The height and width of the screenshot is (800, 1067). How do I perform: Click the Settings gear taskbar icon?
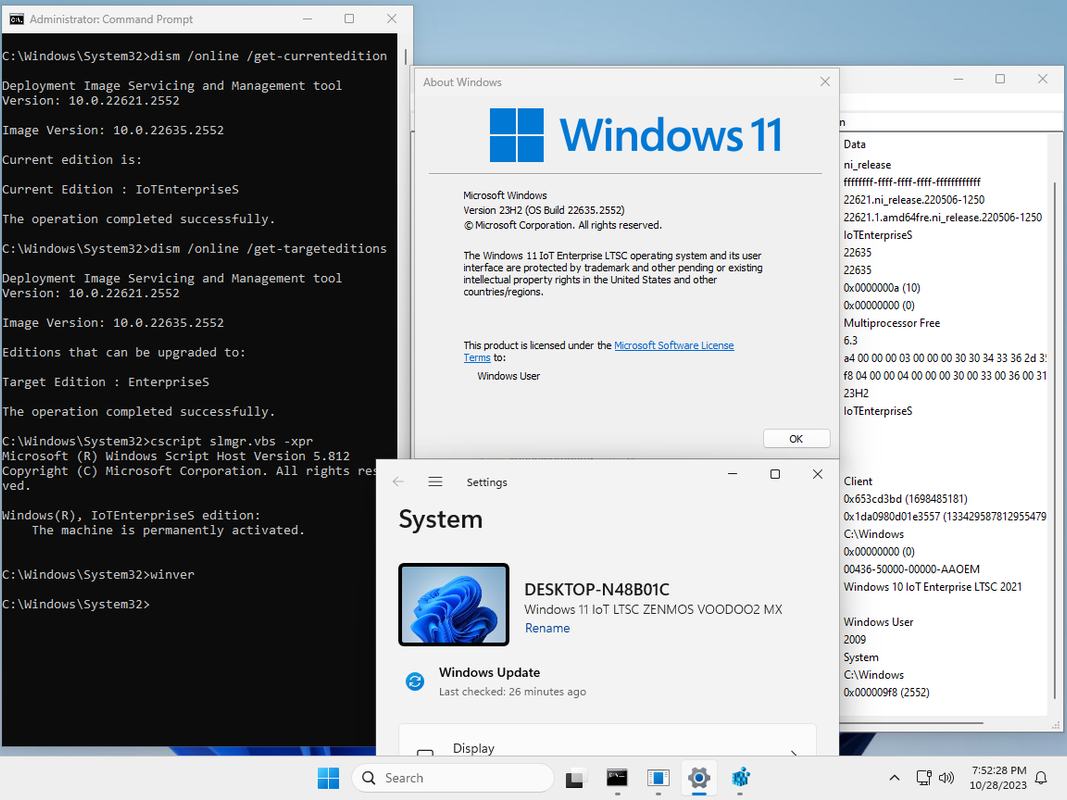[699, 778]
